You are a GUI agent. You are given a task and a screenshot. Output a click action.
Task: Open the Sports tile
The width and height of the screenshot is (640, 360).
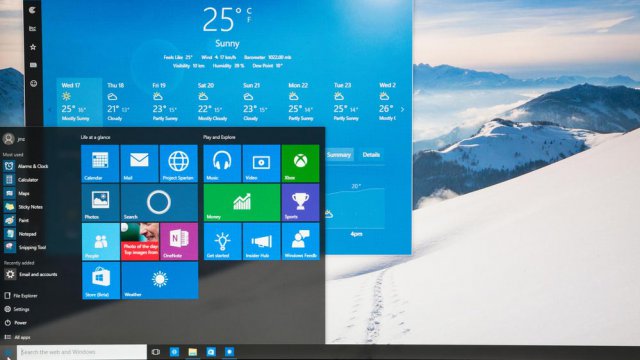coord(300,202)
